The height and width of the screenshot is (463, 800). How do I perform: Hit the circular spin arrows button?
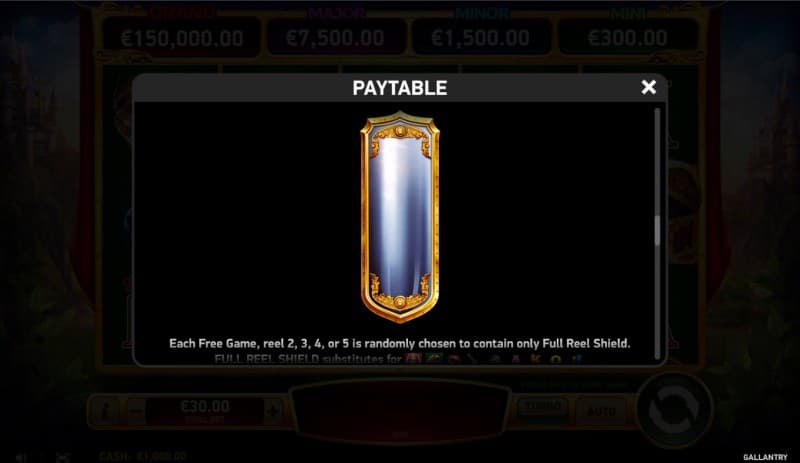click(x=673, y=410)
